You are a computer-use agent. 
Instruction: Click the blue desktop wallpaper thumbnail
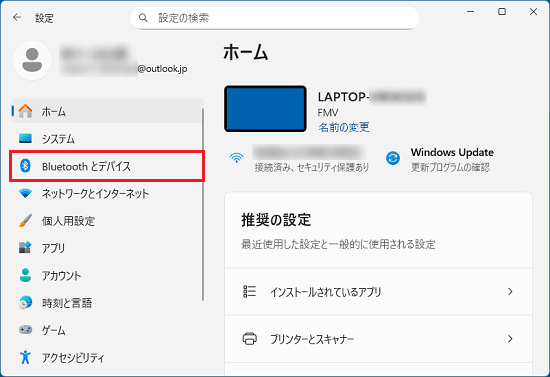pos(265,109)
